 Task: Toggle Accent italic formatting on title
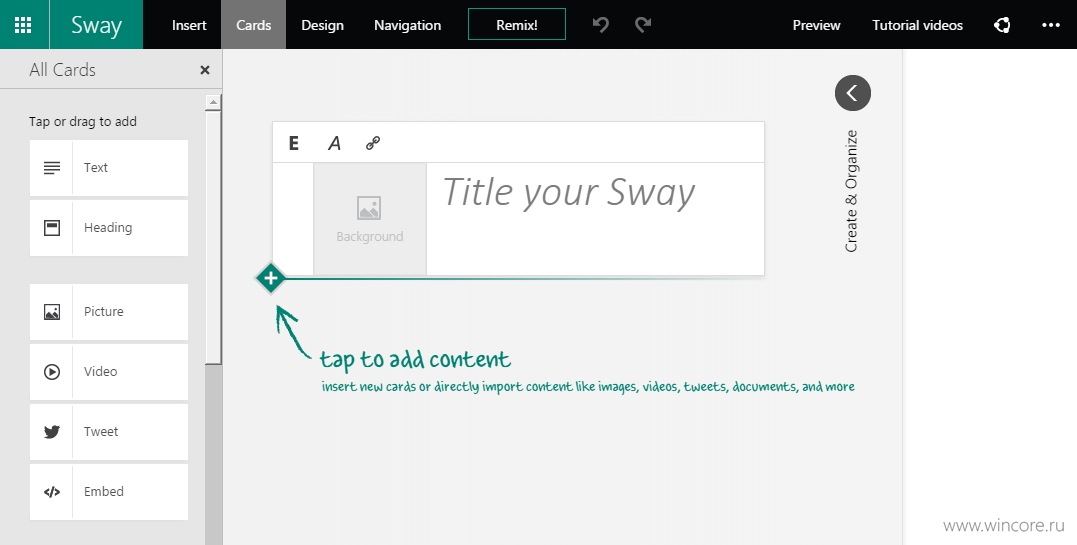334,143
